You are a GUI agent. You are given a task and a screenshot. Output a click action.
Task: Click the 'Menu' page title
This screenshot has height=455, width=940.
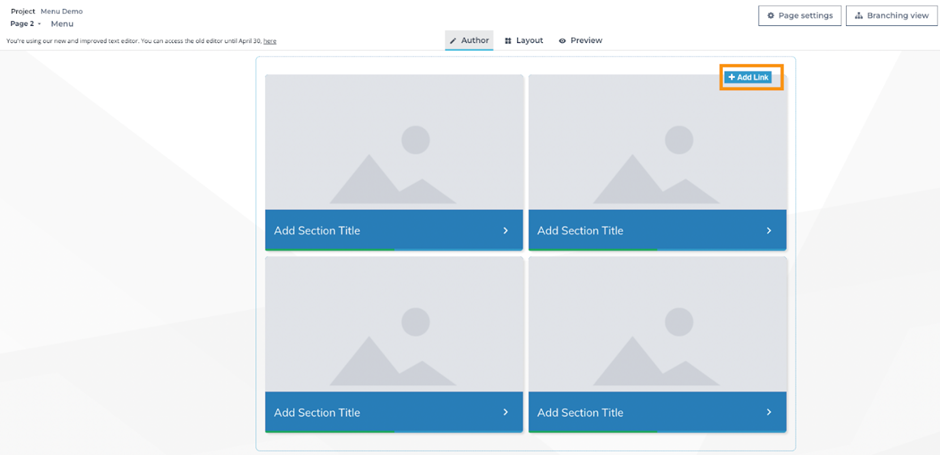tap(62, 24)
